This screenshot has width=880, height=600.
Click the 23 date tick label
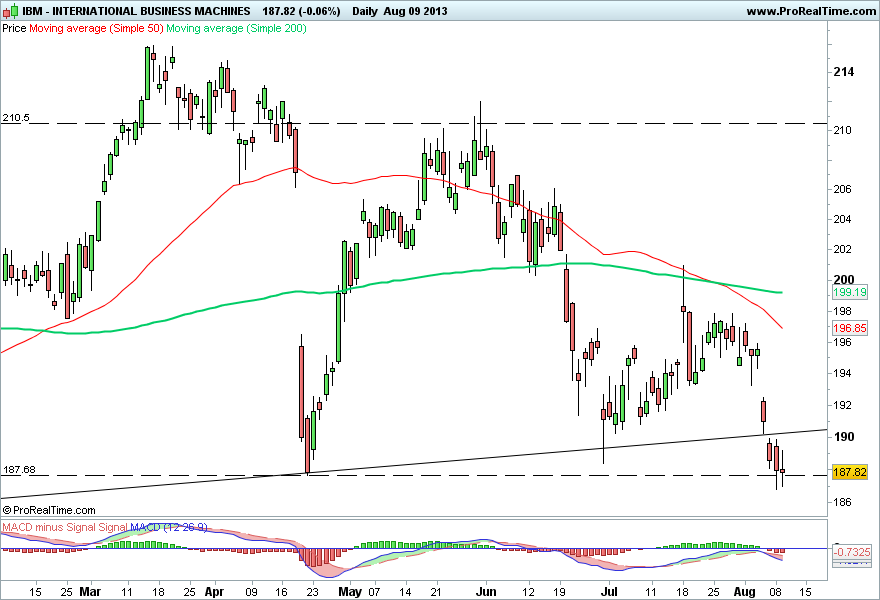coord(313,592)
